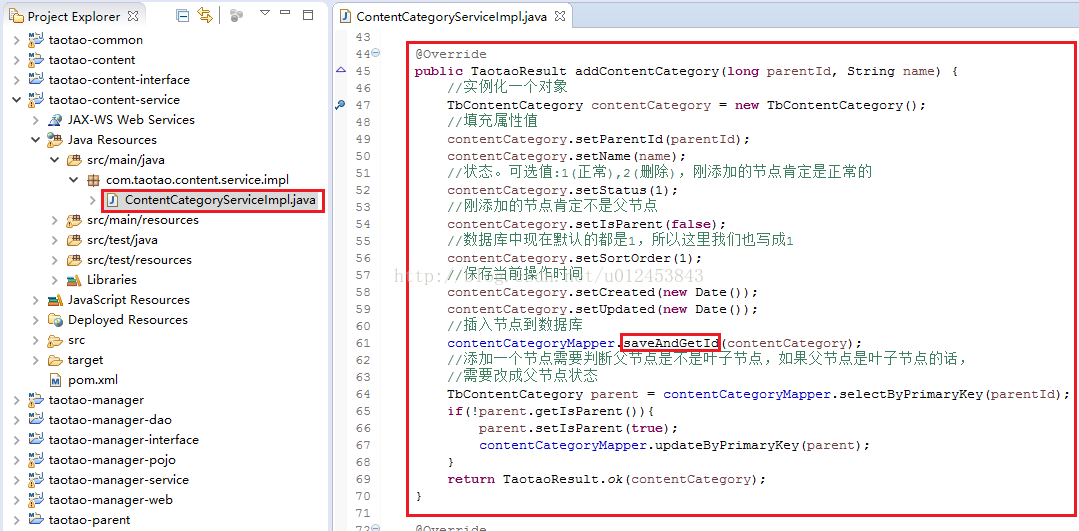Select taotao-manager-service project
Screen dimensions: 1079x531
118,479
